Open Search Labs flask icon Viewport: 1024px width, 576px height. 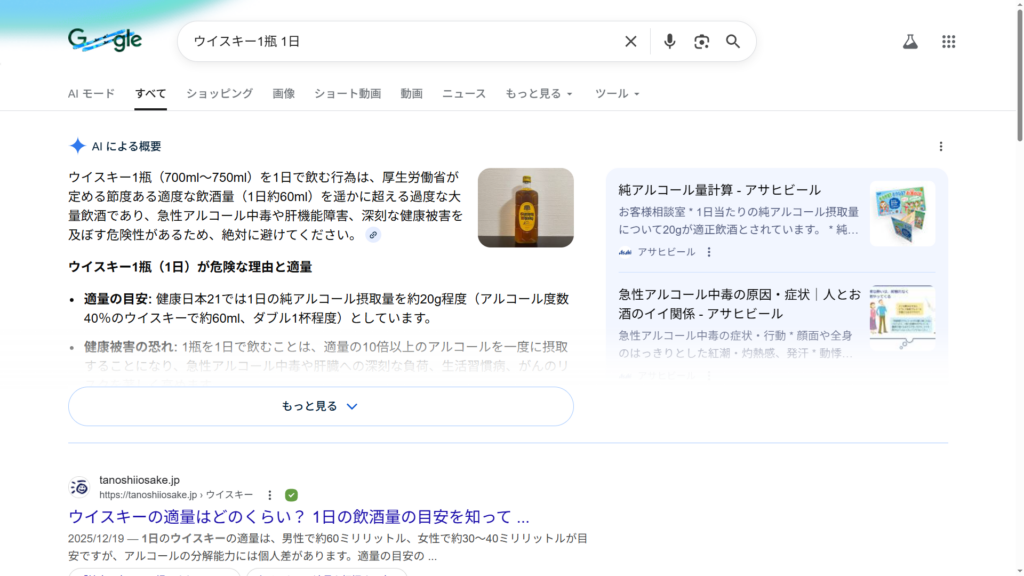(x=910, y=41)
